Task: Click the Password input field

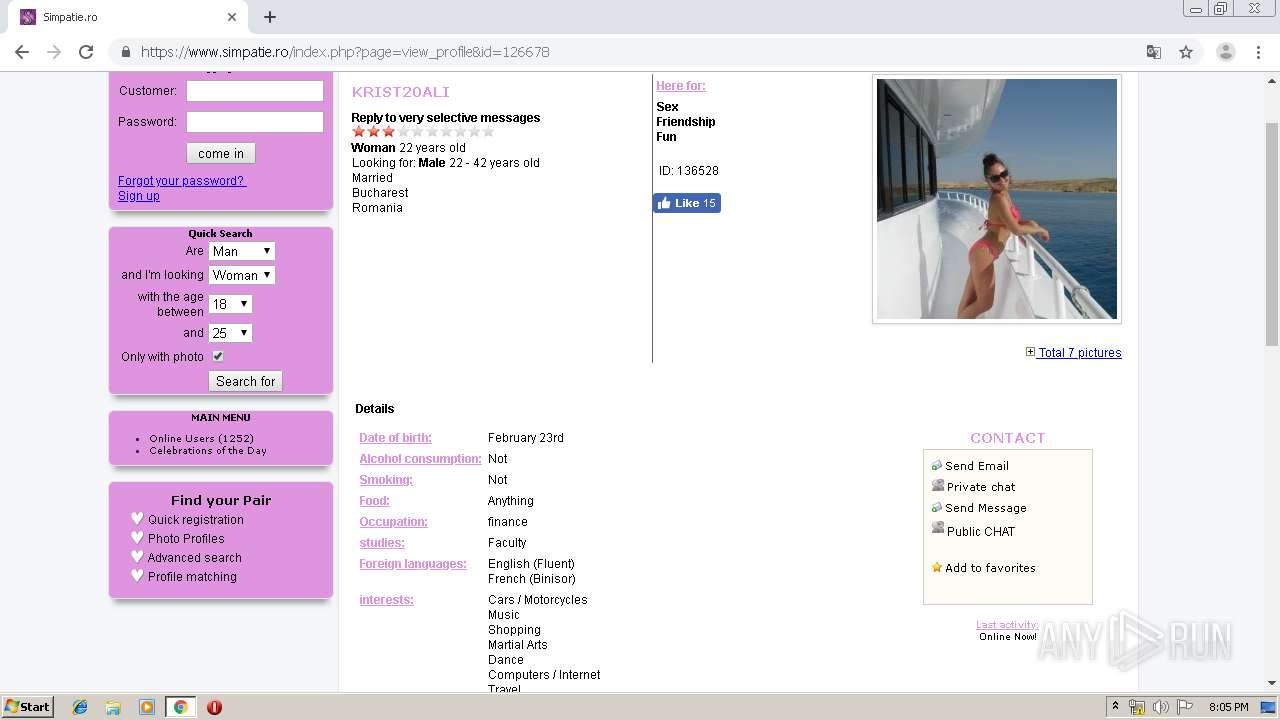Action: point(255,122)
